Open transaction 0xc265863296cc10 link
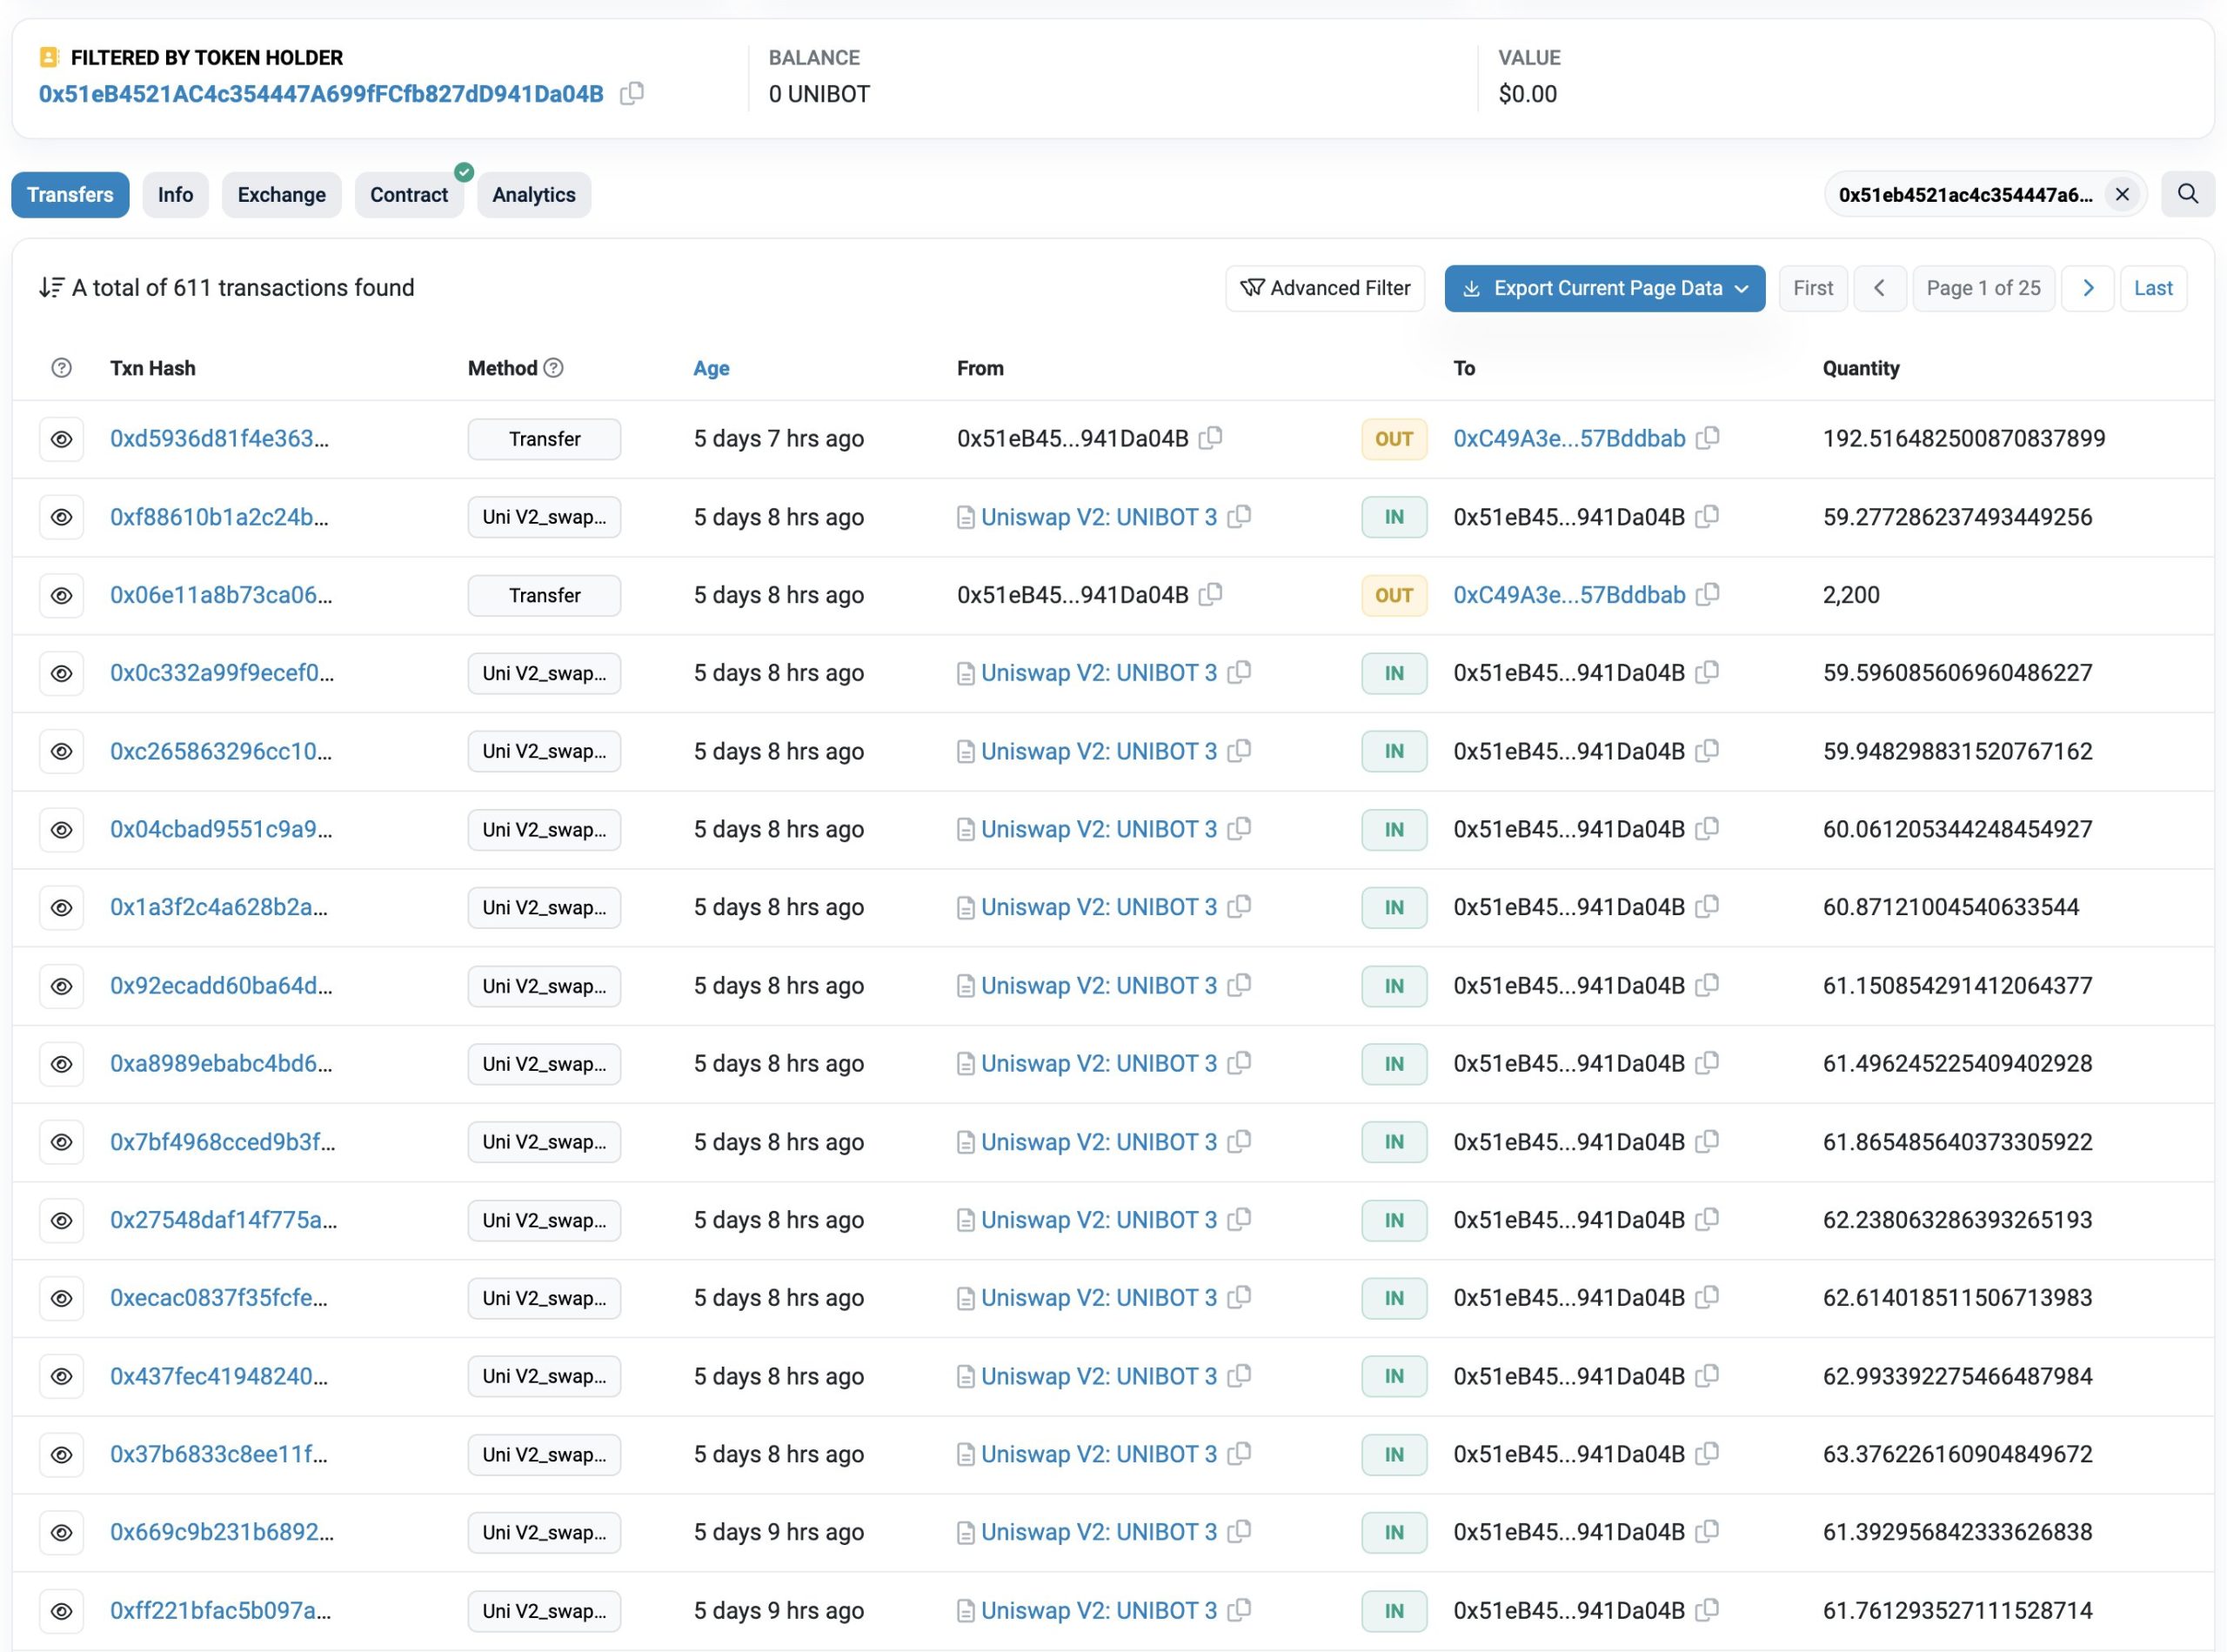Screen dimensions: 2227x1652 click(220, 751)
